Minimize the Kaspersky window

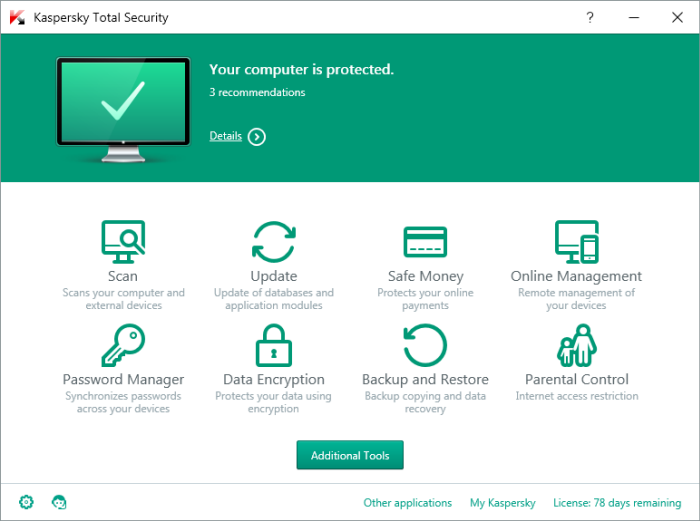634,17
